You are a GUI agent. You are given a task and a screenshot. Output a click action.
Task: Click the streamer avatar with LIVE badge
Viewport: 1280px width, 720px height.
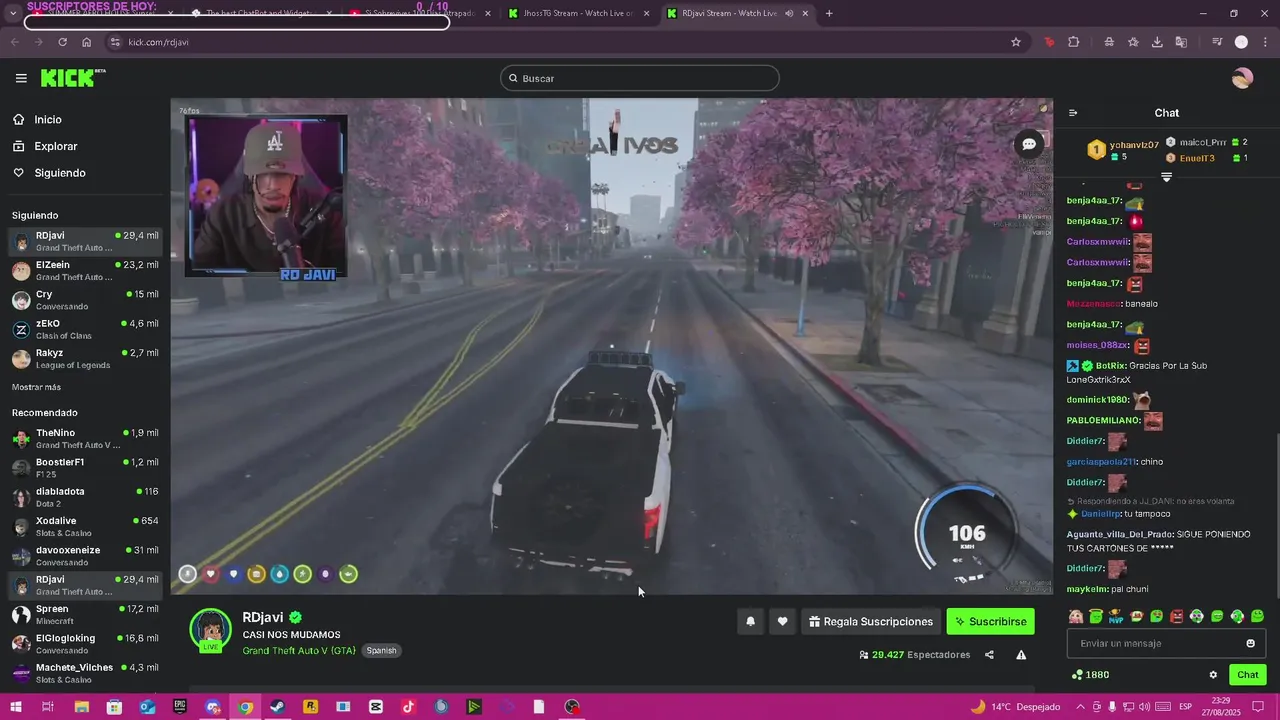pyautogui.click(x=210, y=630)
